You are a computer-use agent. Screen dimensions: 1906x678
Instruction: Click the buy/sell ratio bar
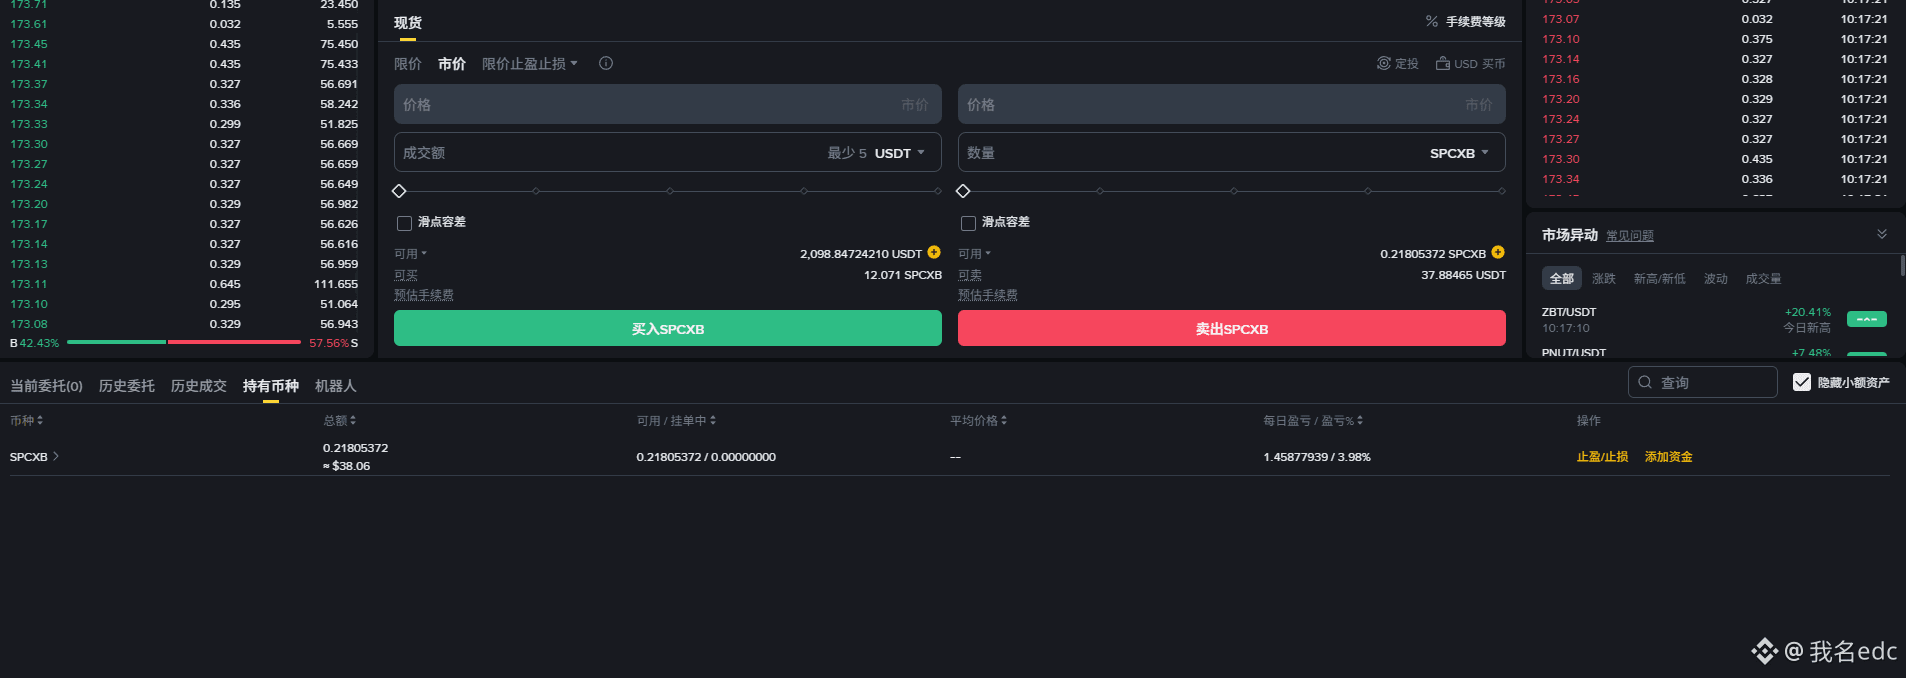coord(184,343)
